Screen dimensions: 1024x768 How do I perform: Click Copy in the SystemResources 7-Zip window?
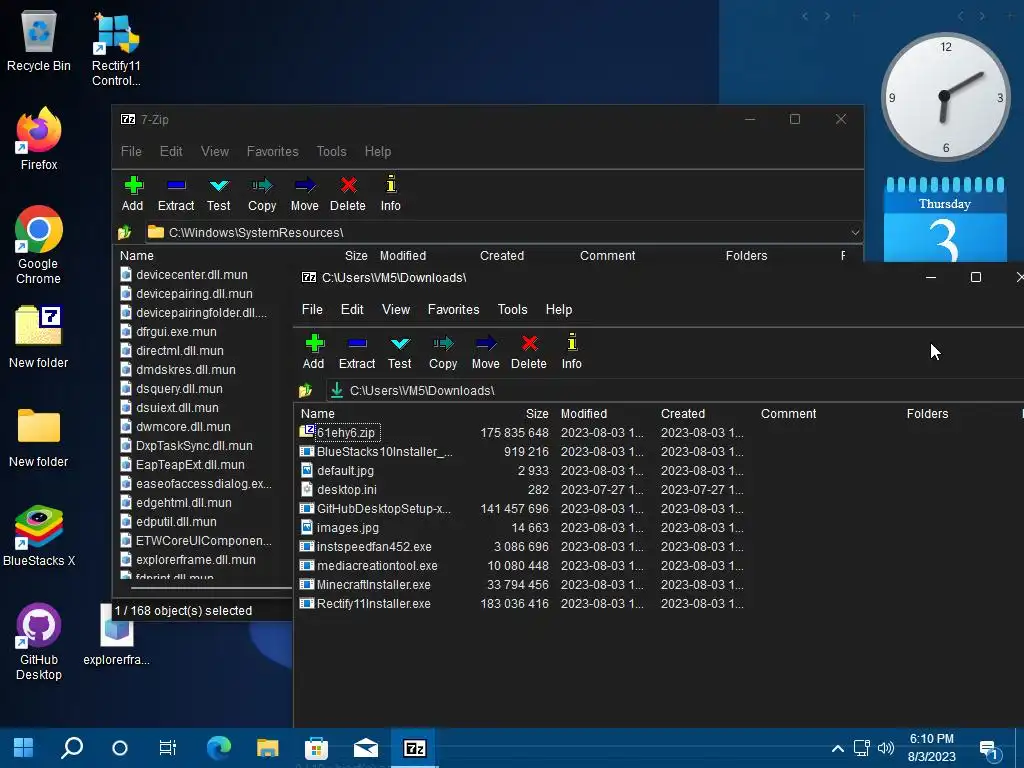[x=262, y=194]
